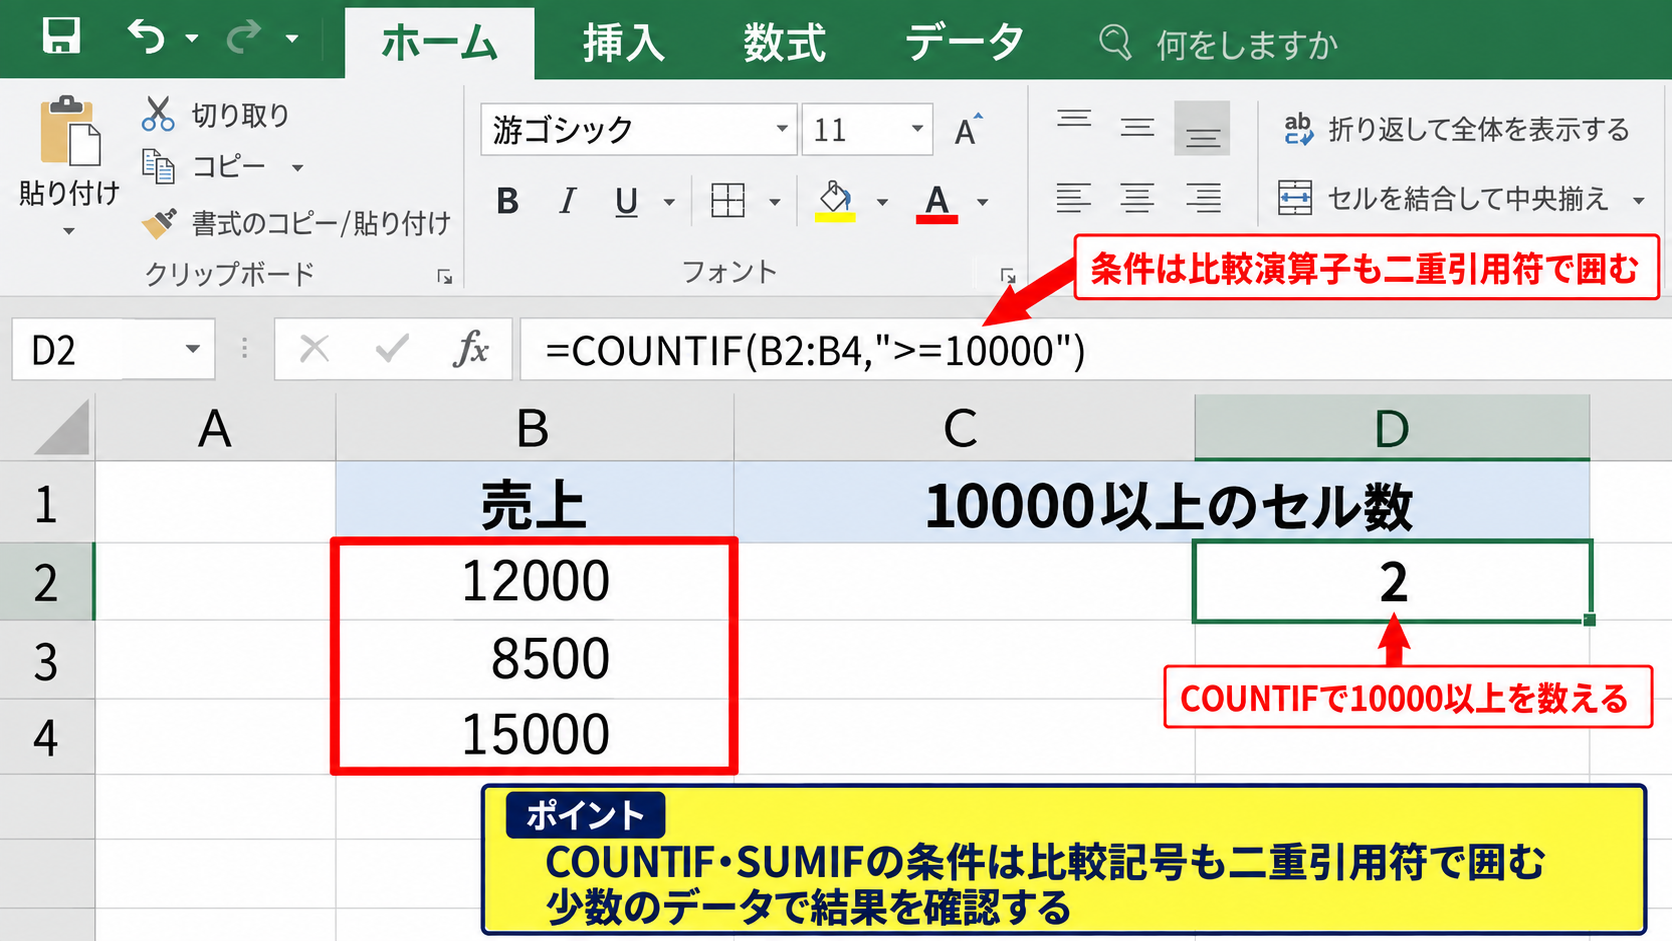Click the Redo arrow icon

244,37
